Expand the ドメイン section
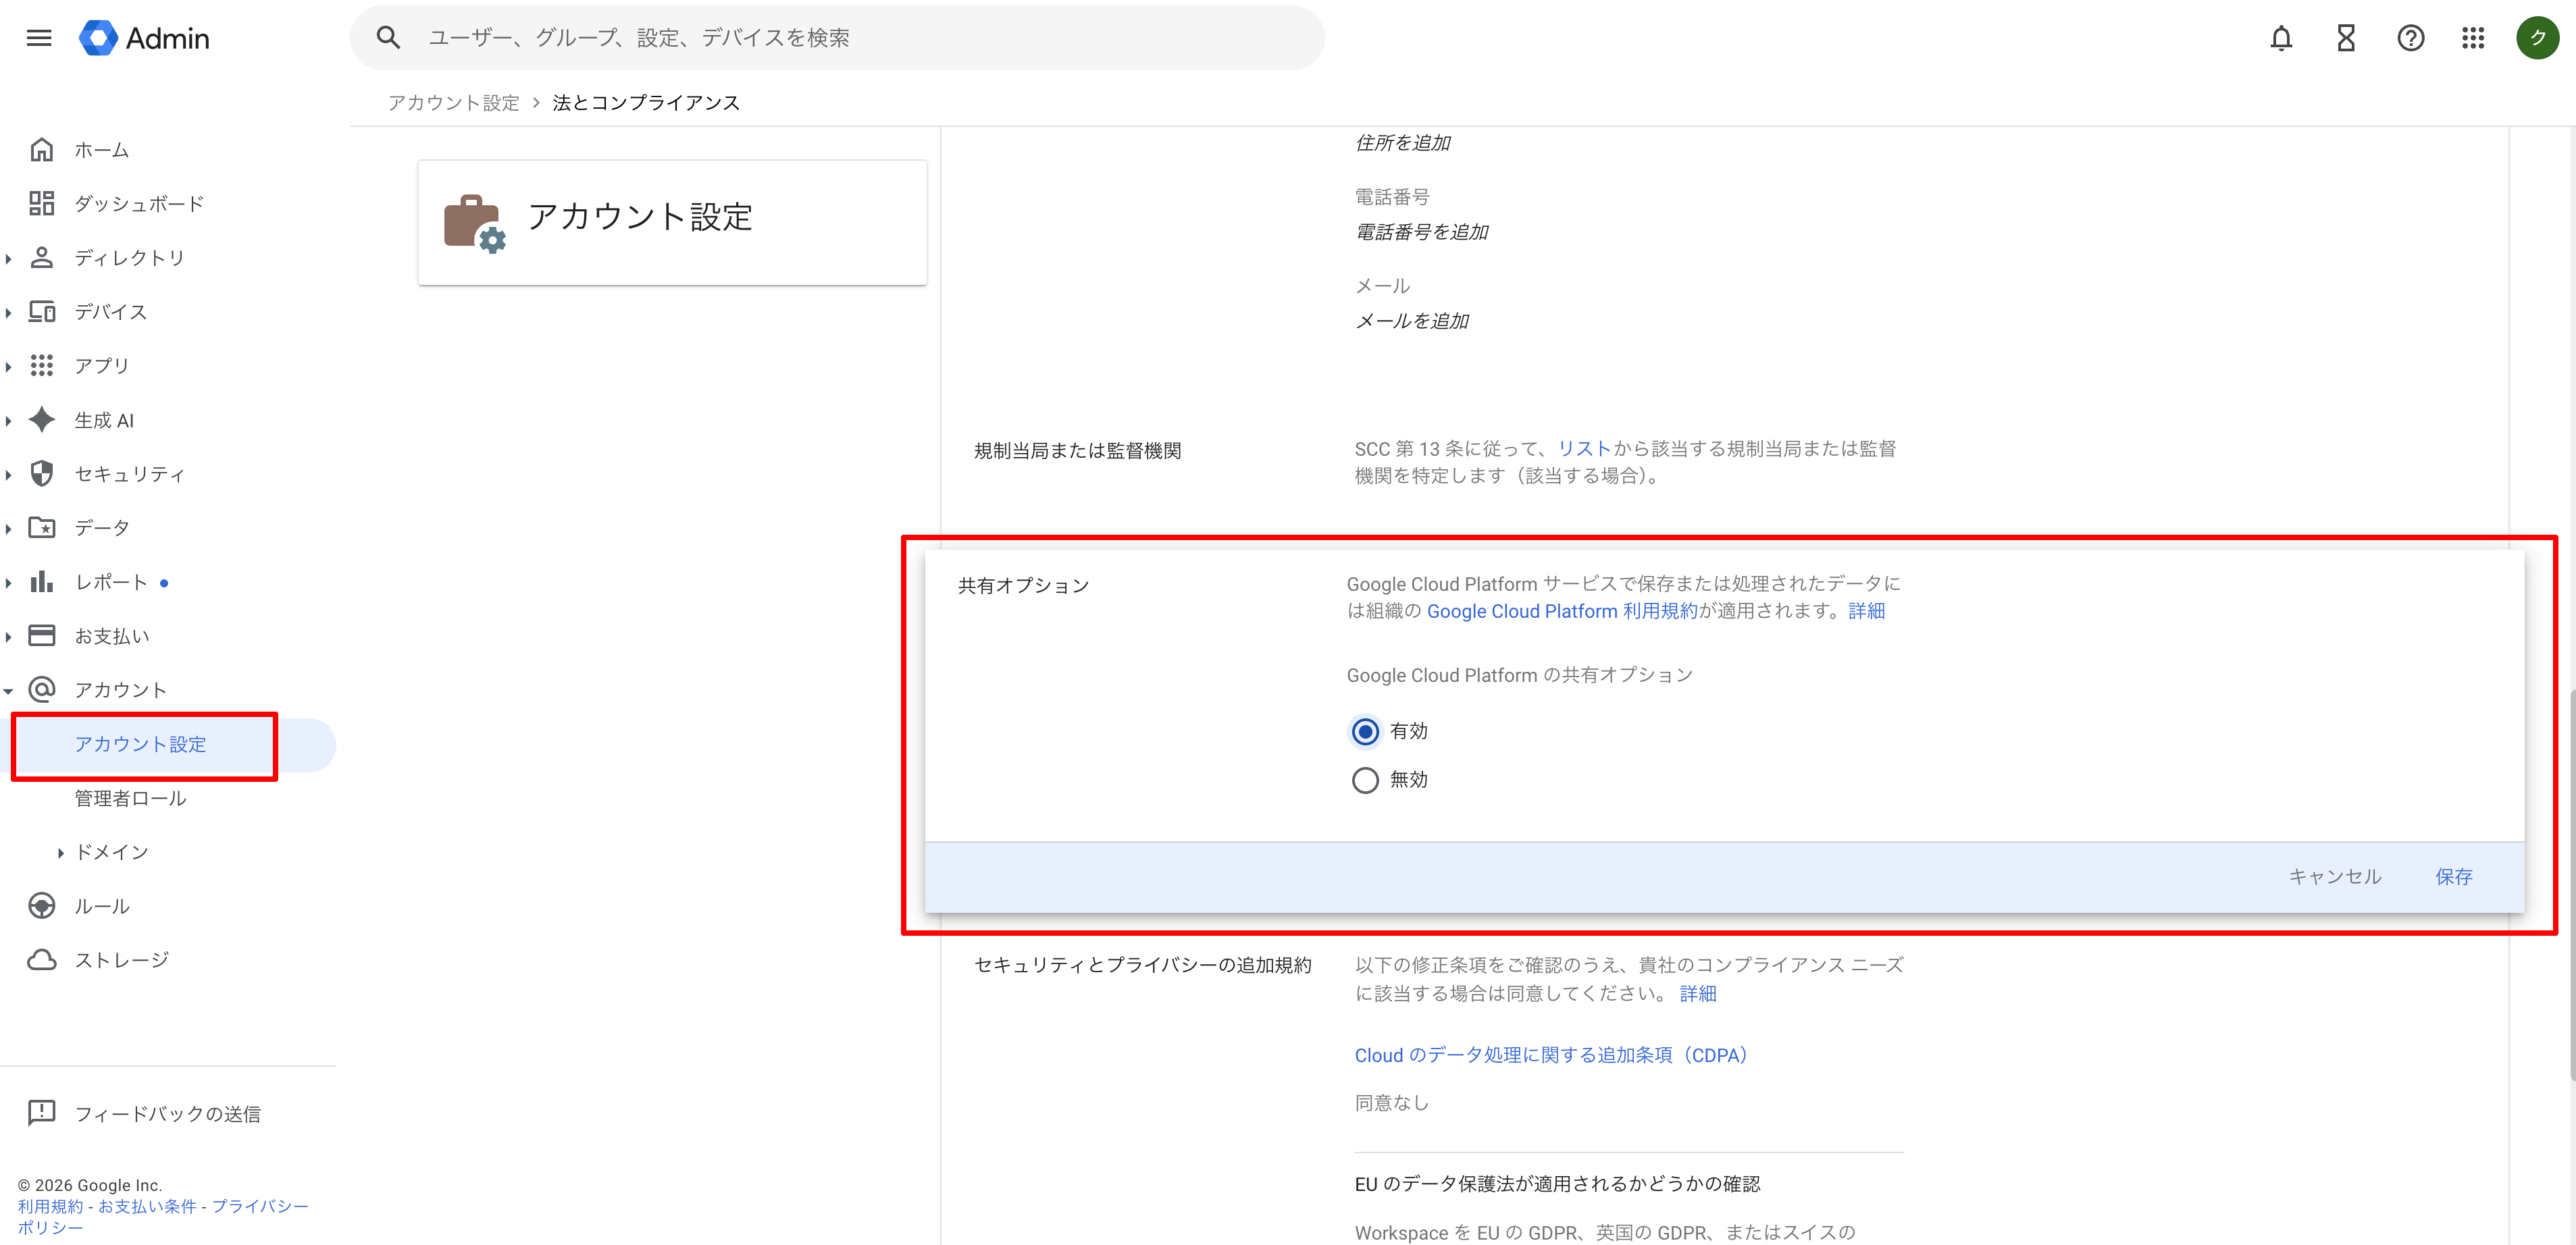 tap(60, 852)
